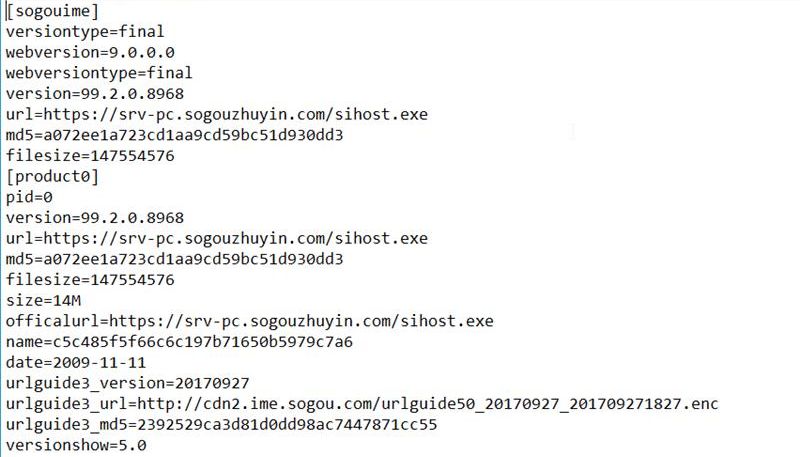800x457 pixels.
Task: Click version=99.2.0.8968 under the [sogouime] section
Action: click(x=94, y=94)
